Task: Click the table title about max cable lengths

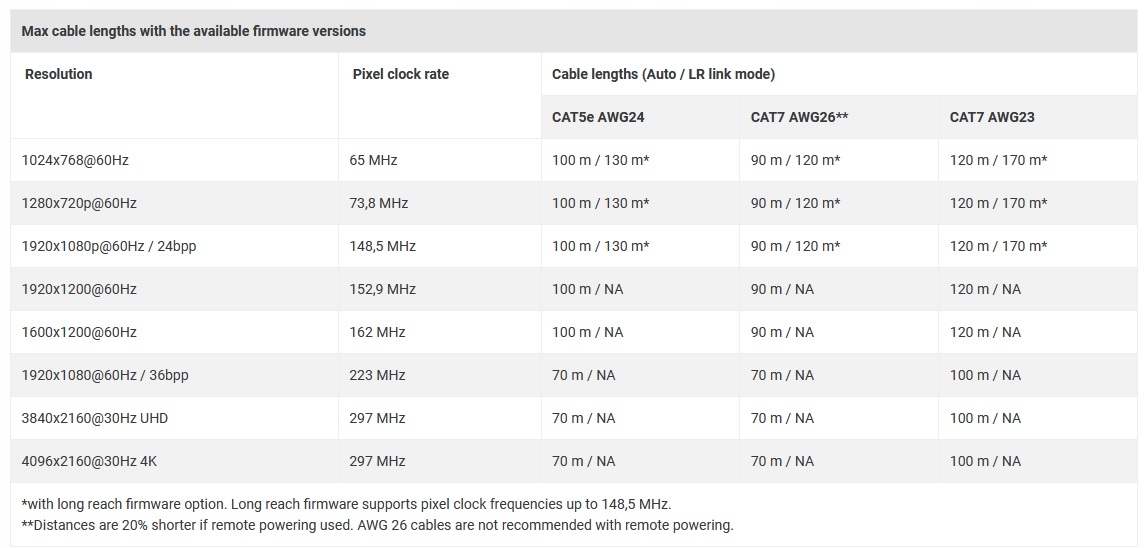Action: (x=193, y=31)
